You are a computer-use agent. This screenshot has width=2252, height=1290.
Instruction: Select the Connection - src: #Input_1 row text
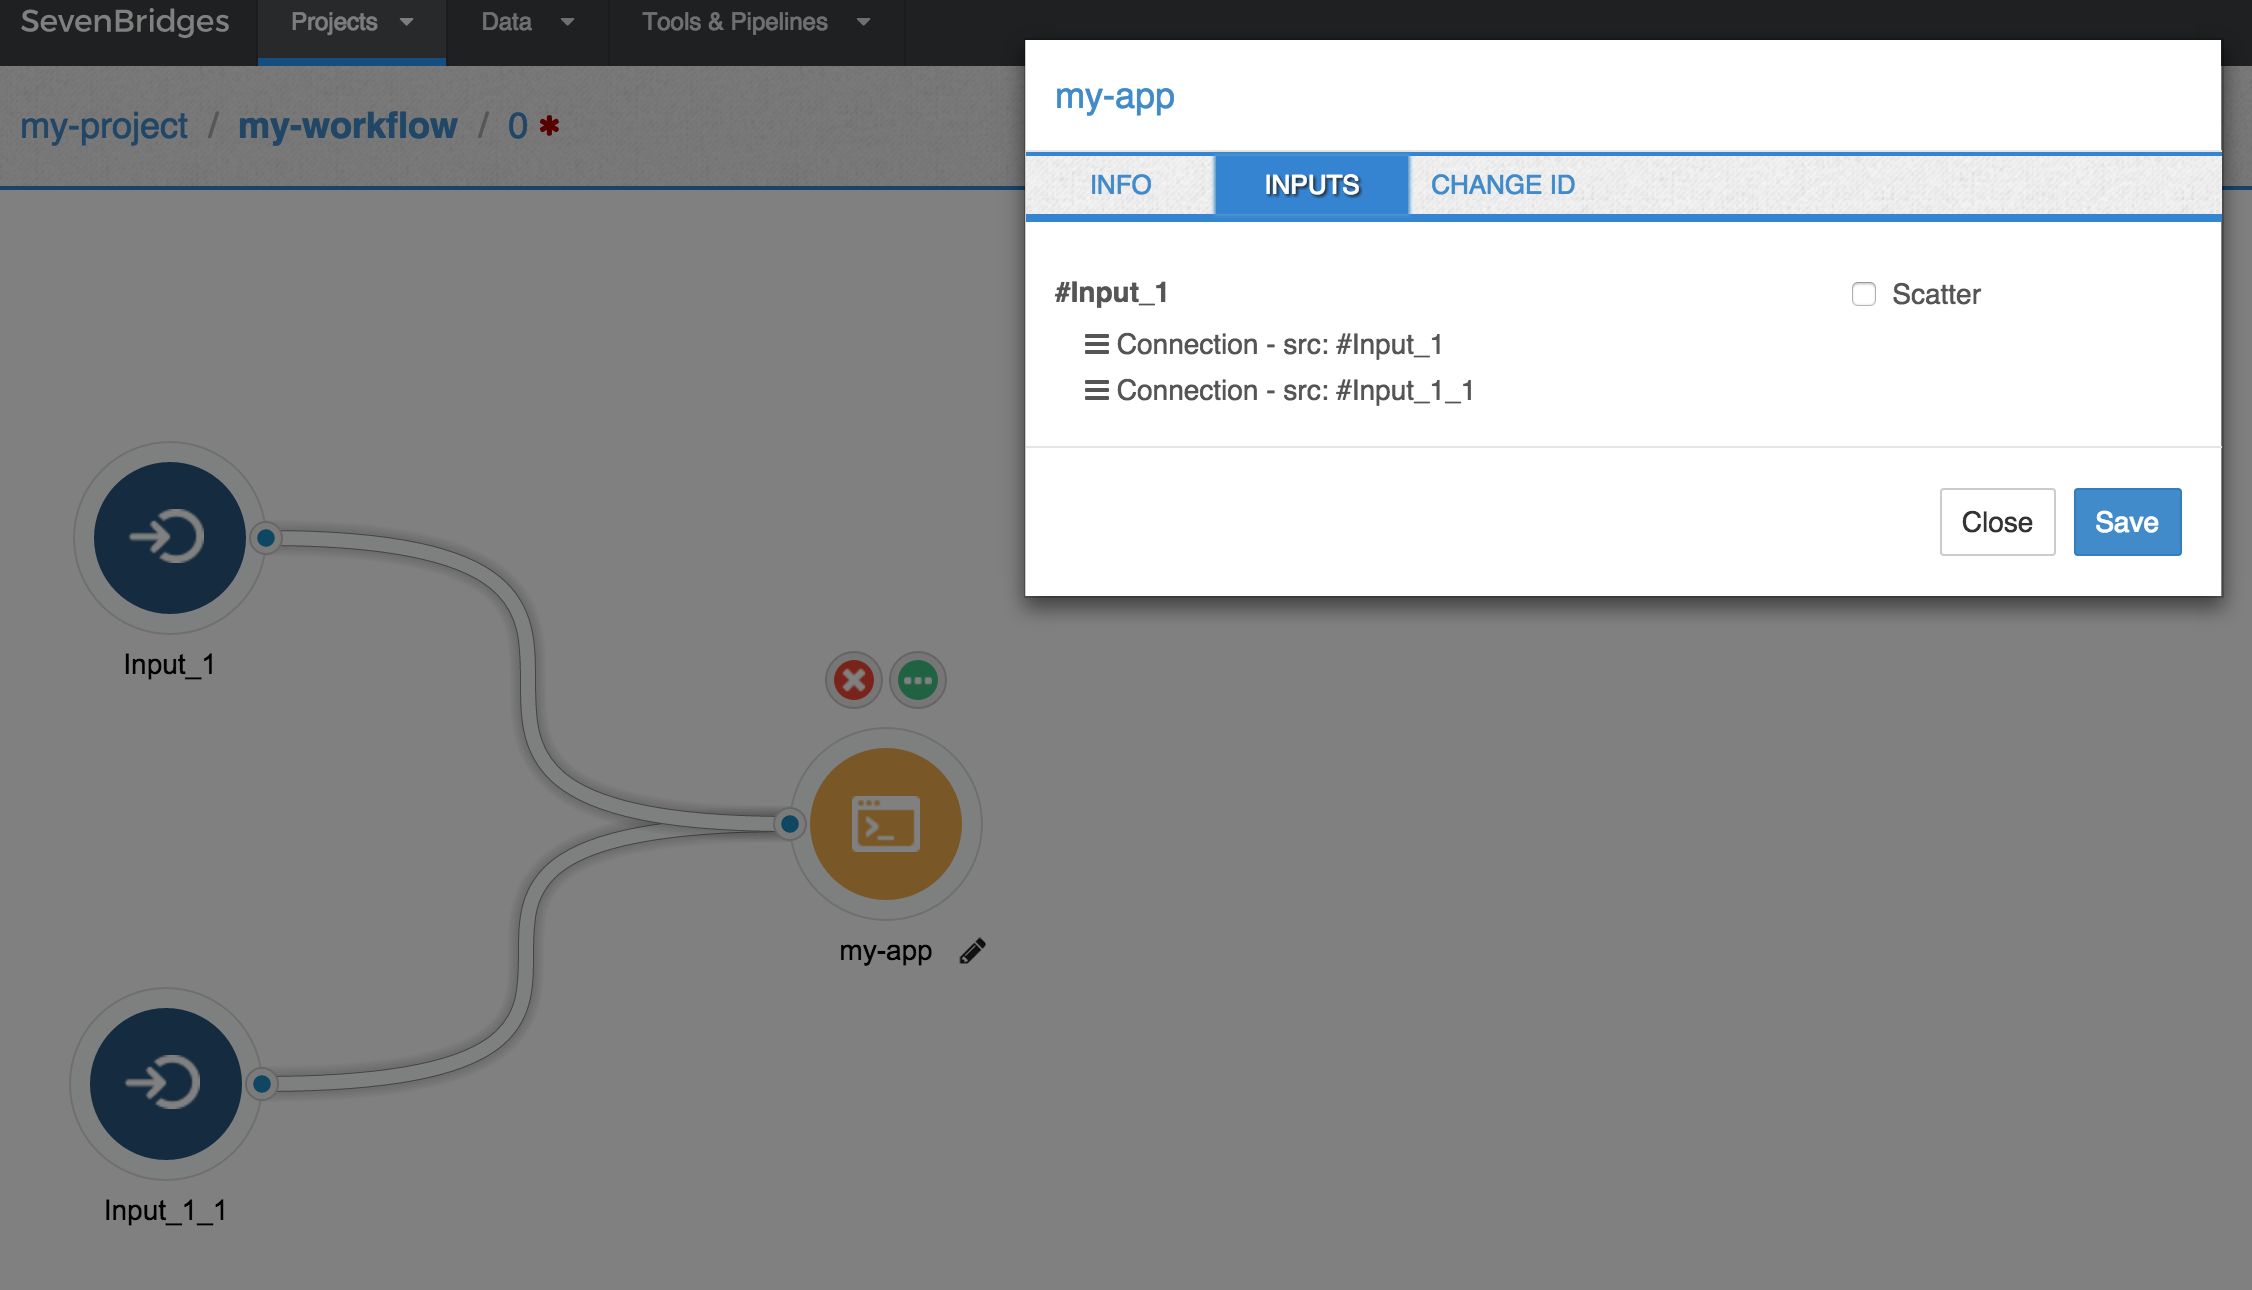coord(1280,345)
